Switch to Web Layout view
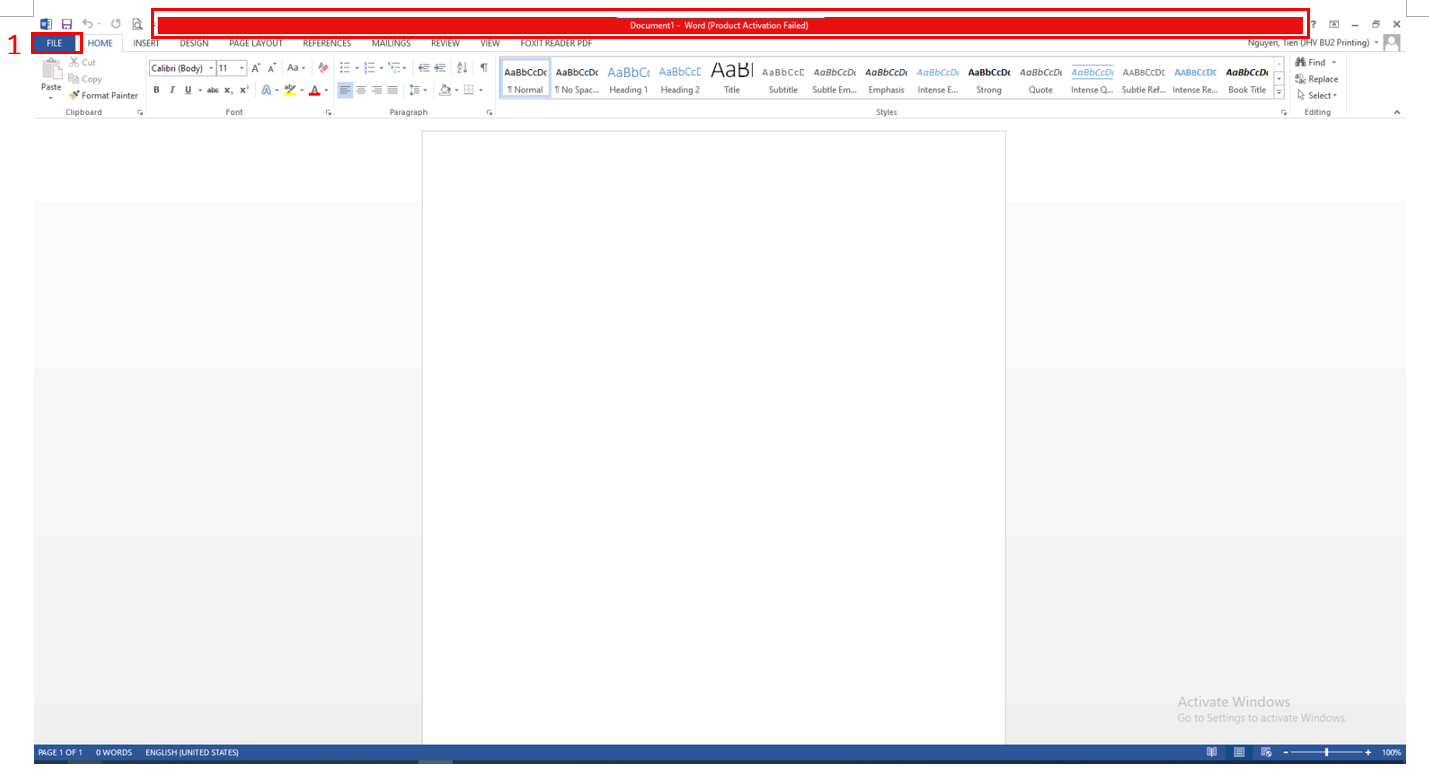Screen dimensions: 1429x776 tap(1266, 752)
